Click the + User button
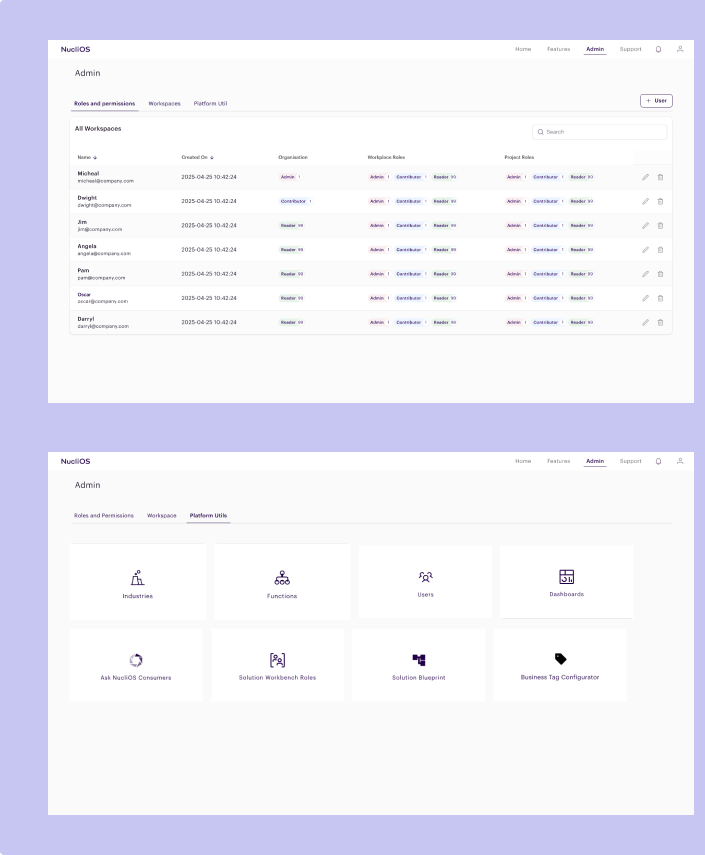The height and width of the screenshot is (855, 705). 656,101
